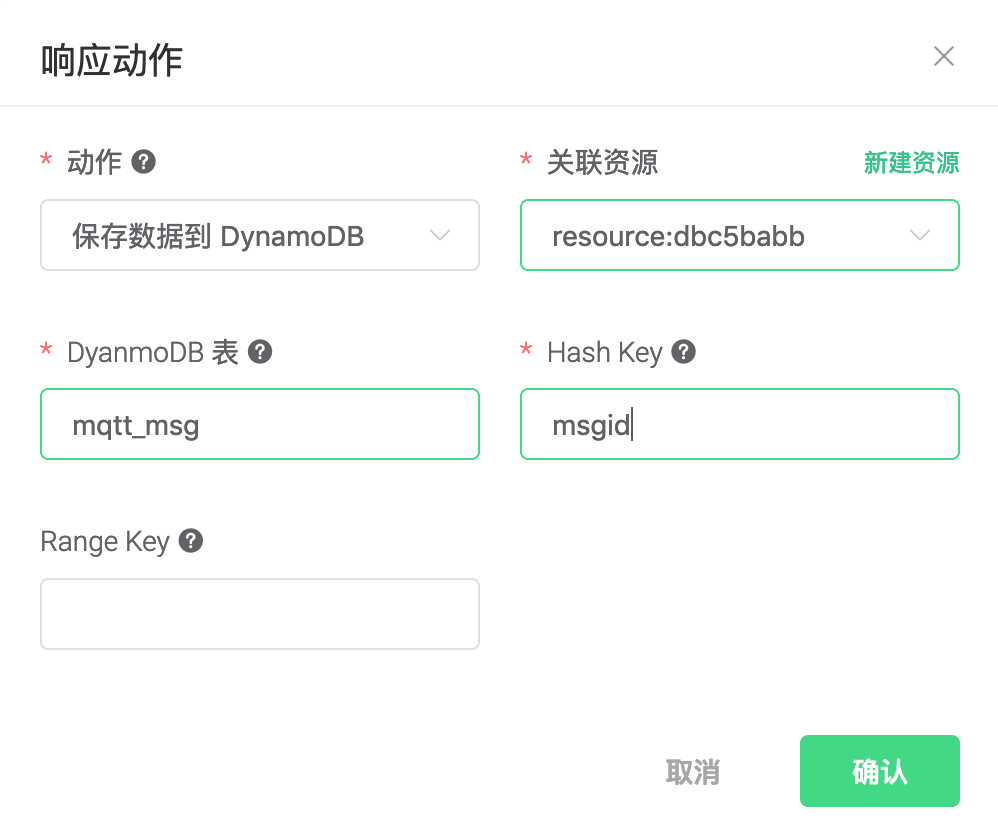Image resolution: width=998 pixels, height=838 pixels.
Task: Click the chevron on the resource:dbc5babb selector
Action: coord(919,235)
